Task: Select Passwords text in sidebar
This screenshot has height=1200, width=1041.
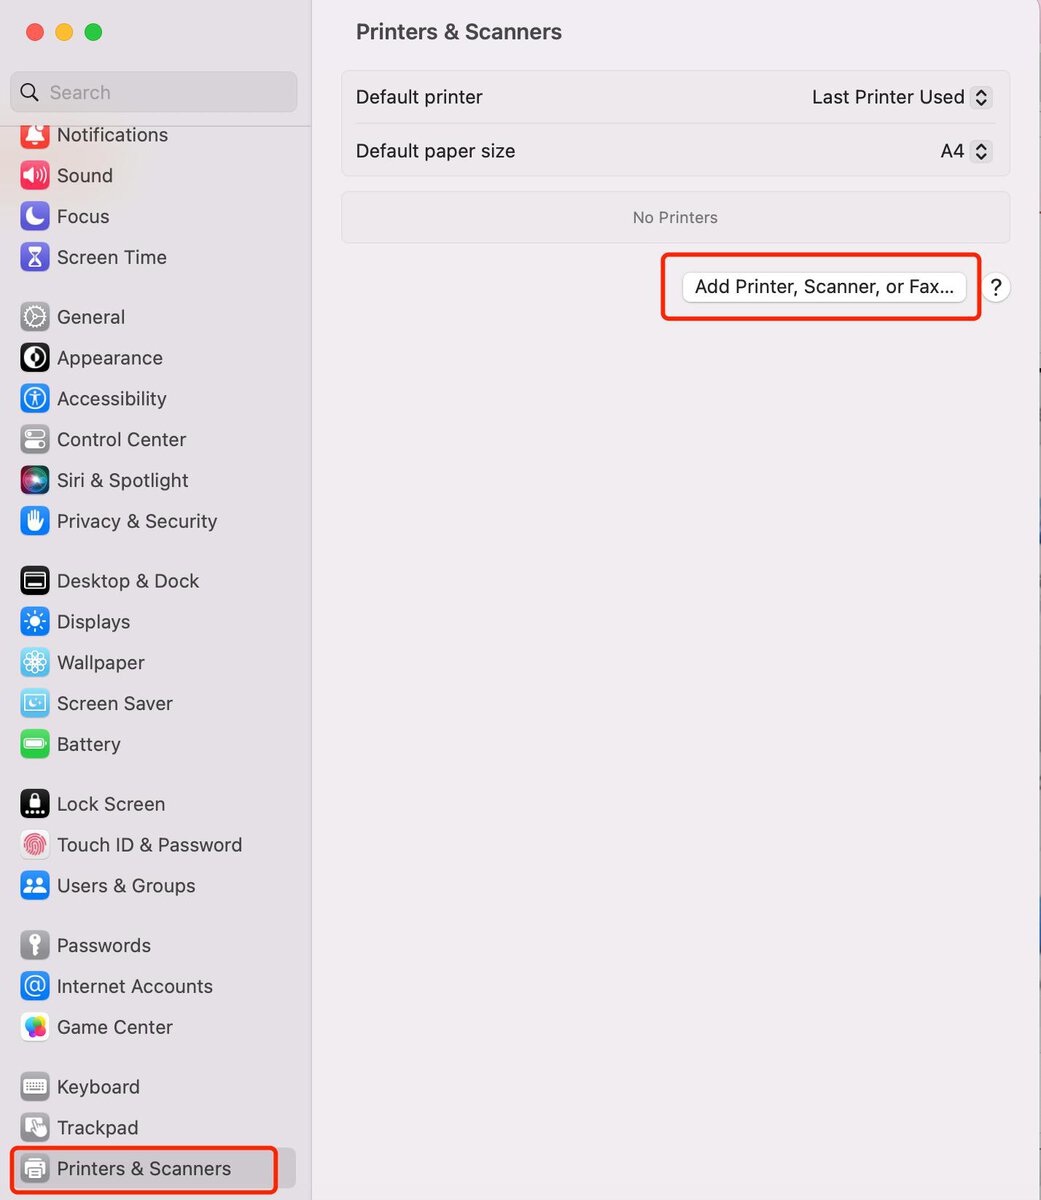Action: (104, 946)
